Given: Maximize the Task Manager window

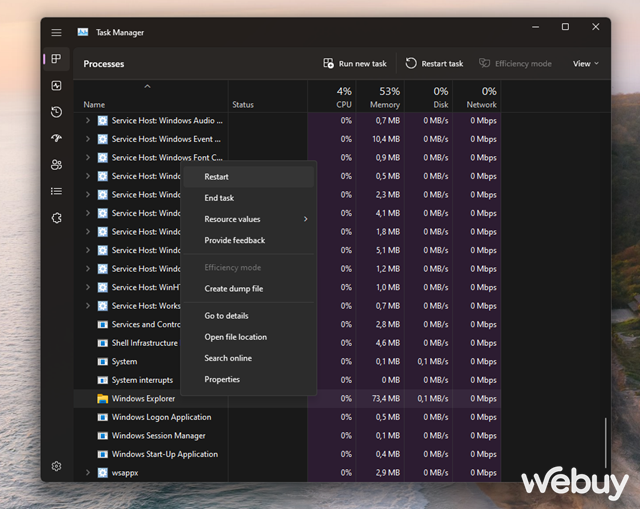Looking at the screenshot, I should (x=565, y=27).
